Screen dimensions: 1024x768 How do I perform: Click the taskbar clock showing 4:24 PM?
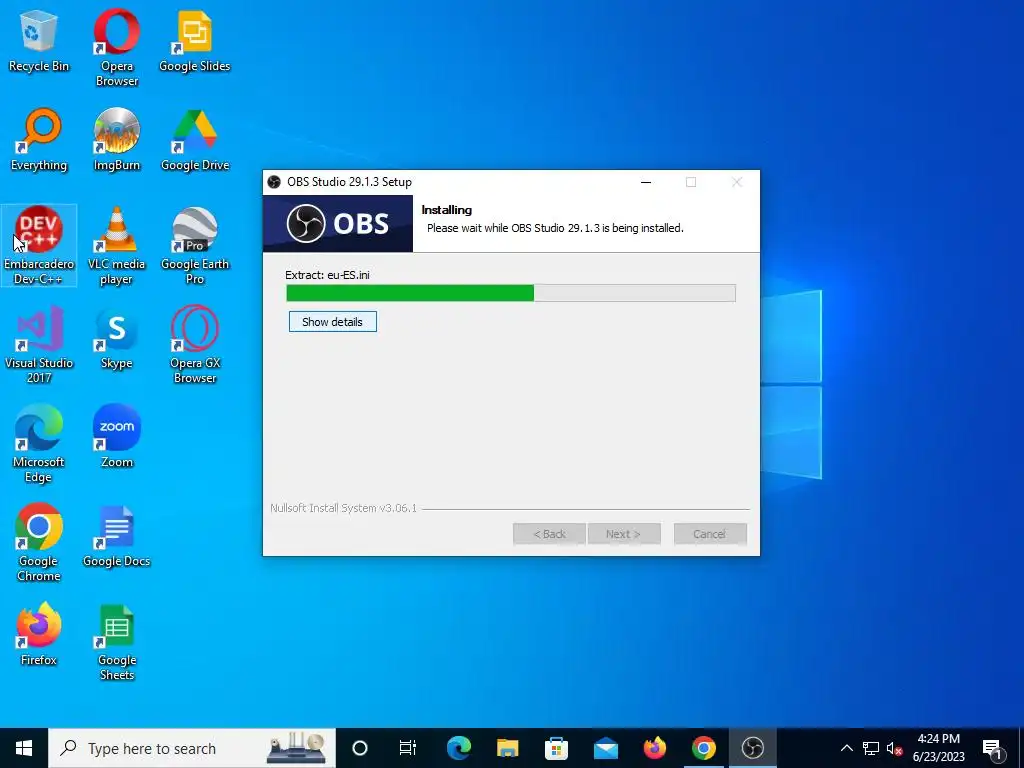tap(938, 748)
